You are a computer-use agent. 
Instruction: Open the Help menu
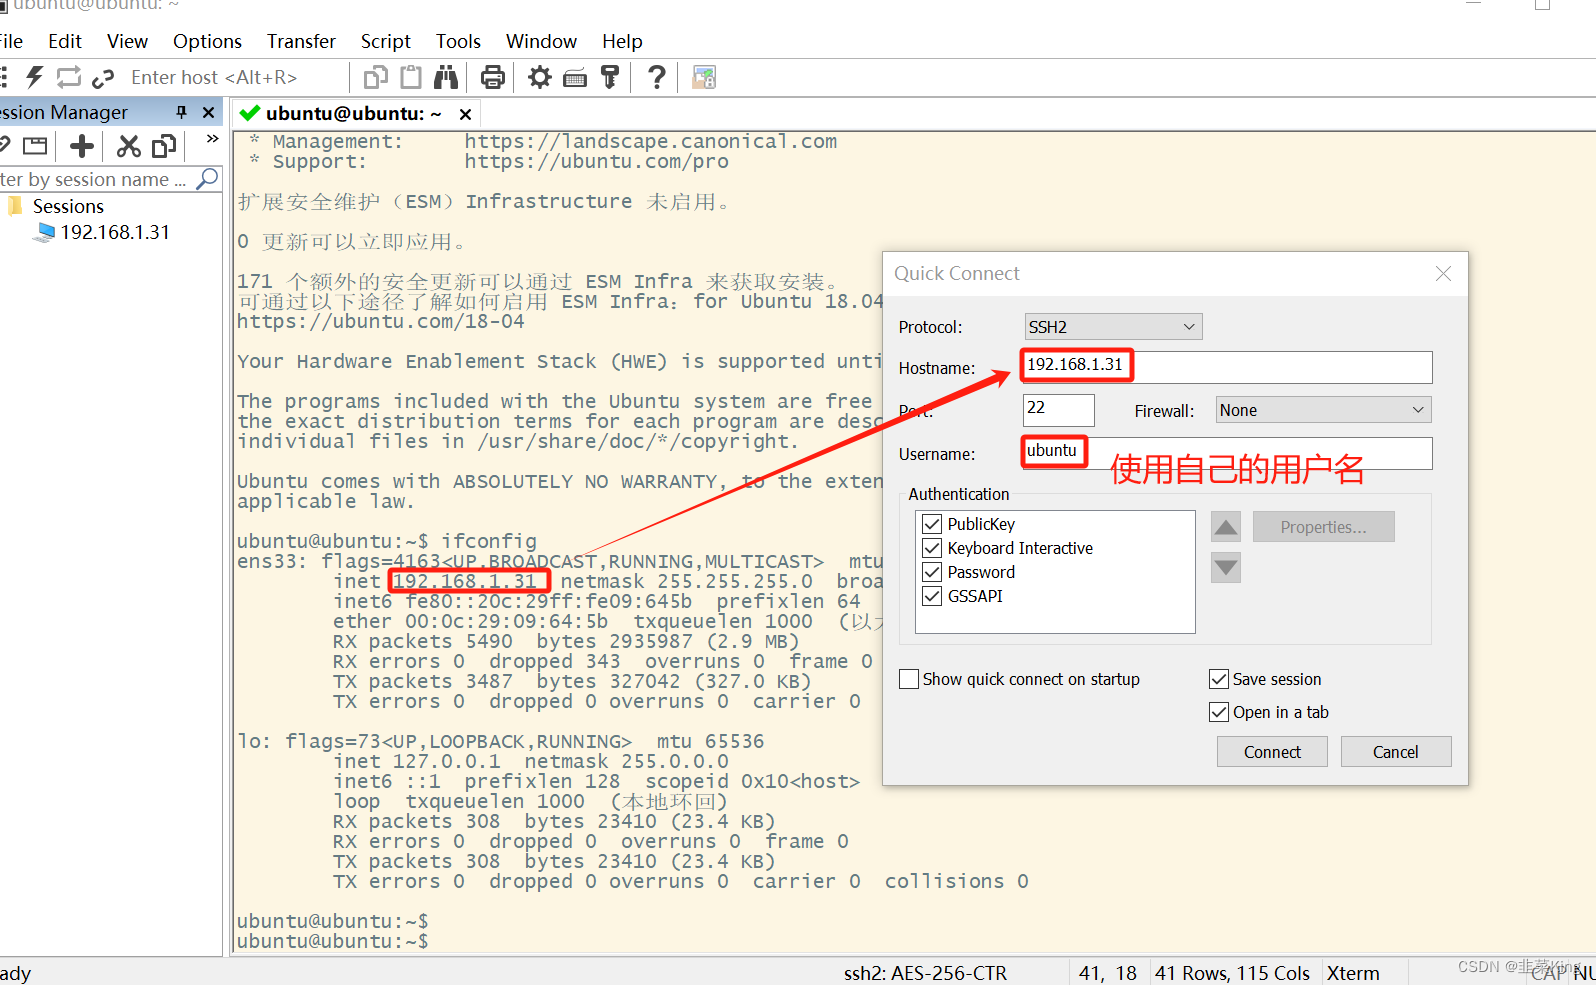click(622, 41)
